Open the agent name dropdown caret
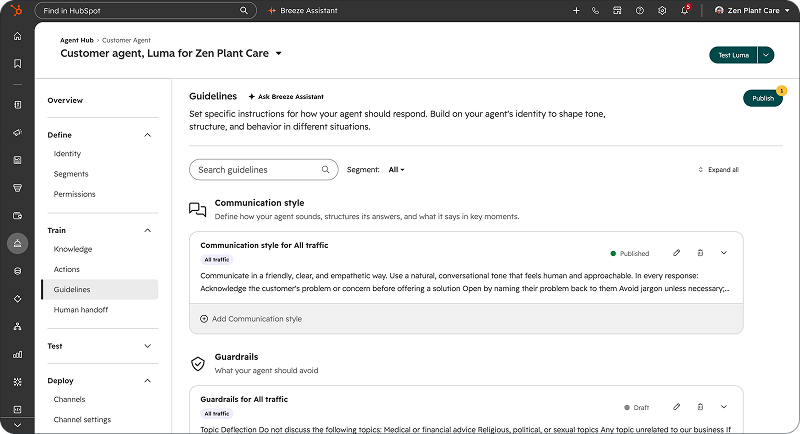This screenshot has width=800, height=434. pyautogui.click(x=279, y=54)
